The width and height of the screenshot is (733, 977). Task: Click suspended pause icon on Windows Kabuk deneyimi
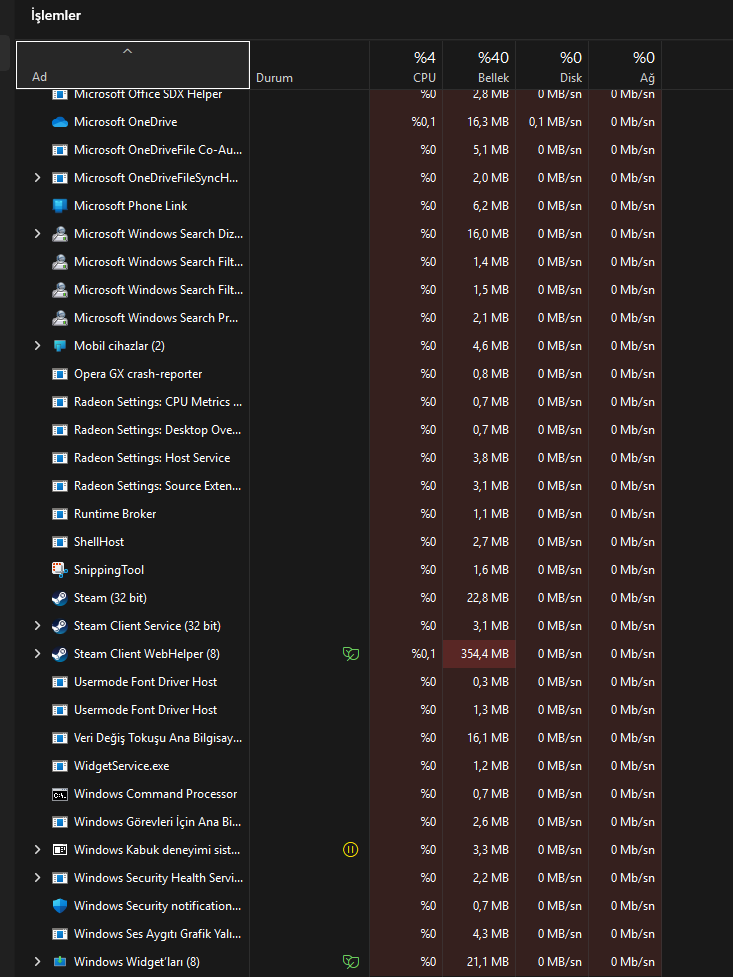click(x=351, y=849)
